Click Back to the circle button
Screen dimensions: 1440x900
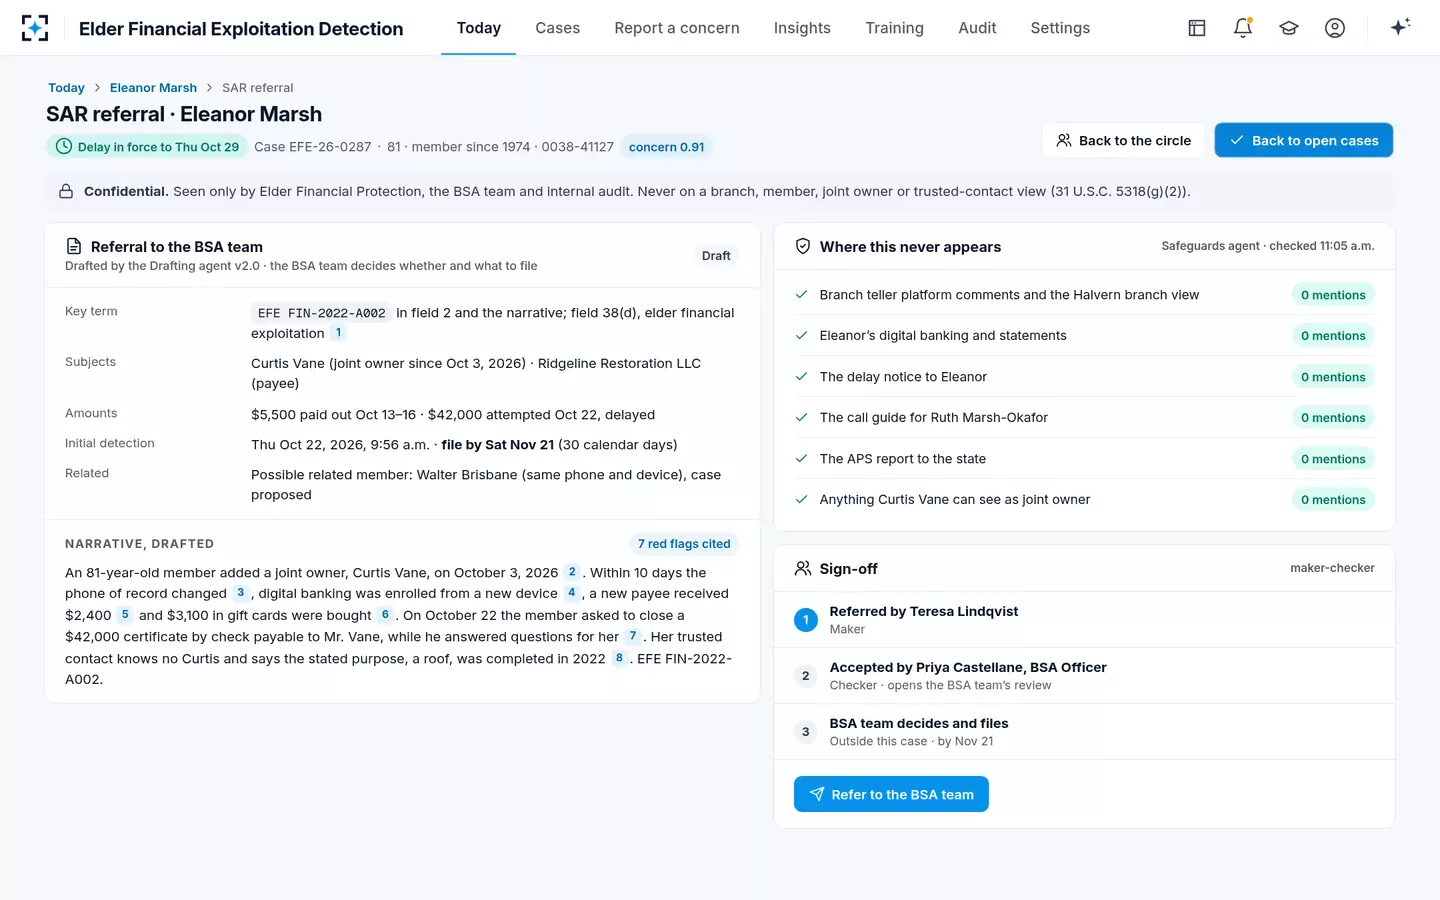point(1124,140)
